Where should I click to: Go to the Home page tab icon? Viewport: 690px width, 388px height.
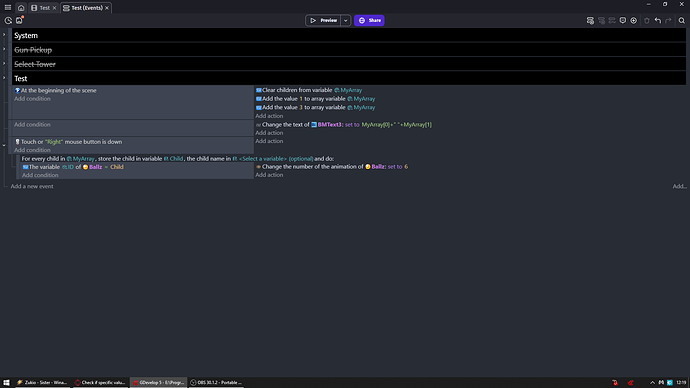pyautogui.click(x=21, y=8)
